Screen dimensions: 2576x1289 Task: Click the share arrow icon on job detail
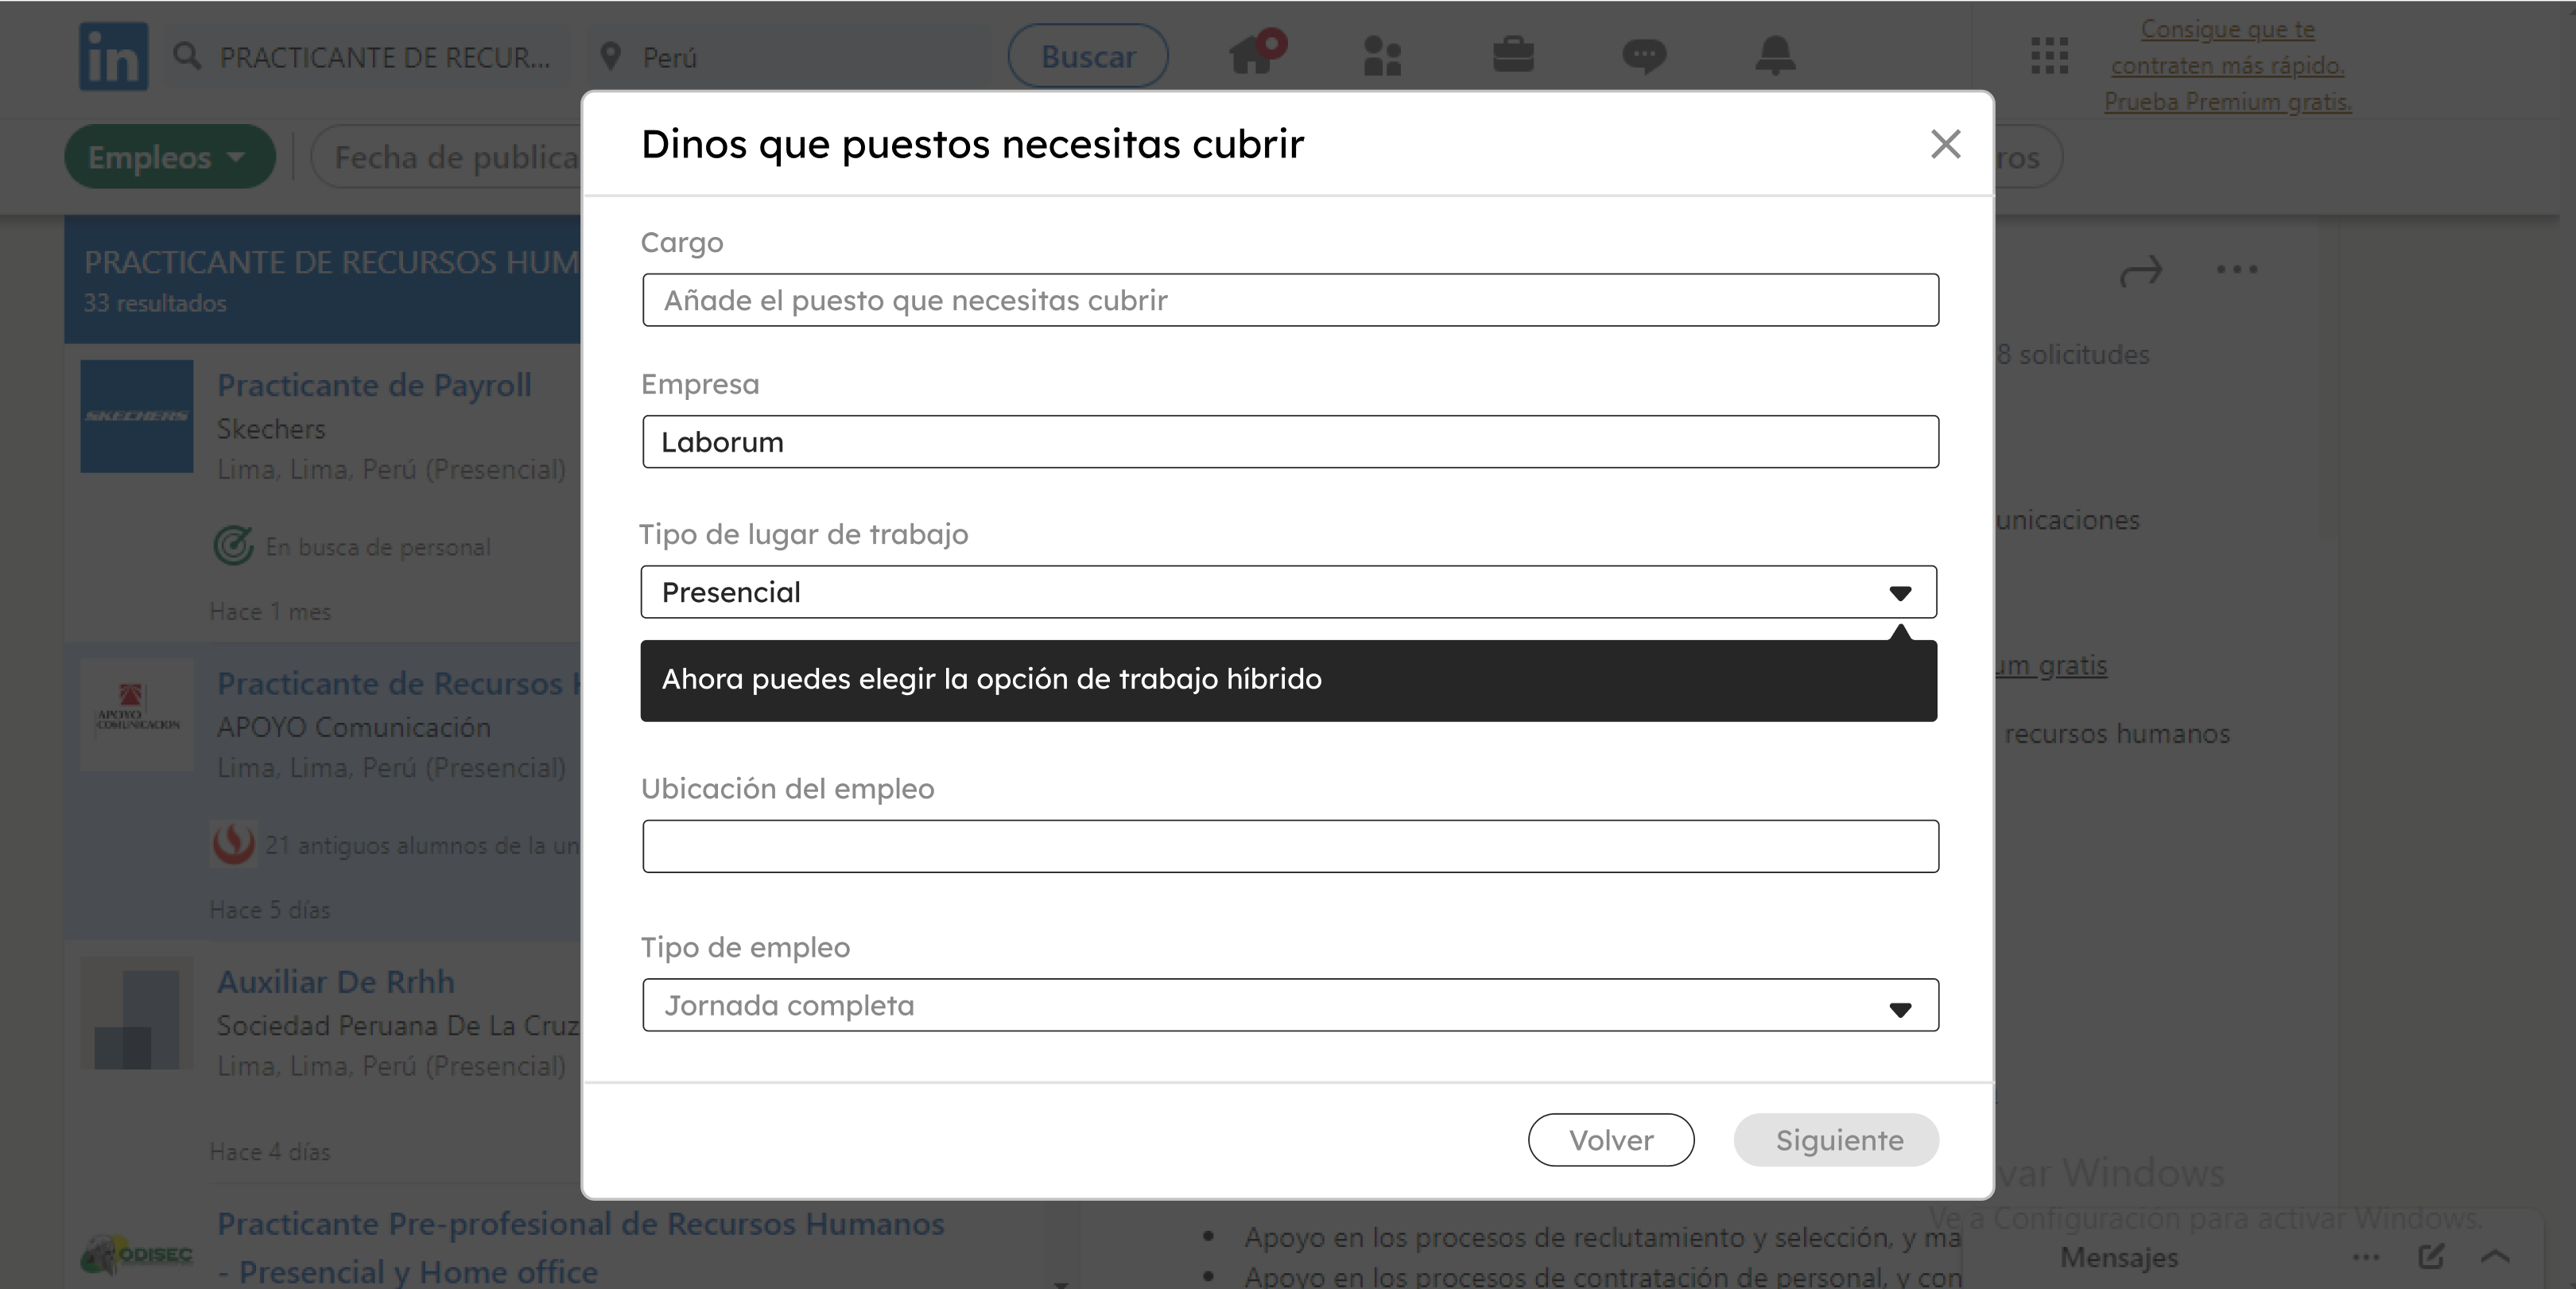pos(2141,270)
